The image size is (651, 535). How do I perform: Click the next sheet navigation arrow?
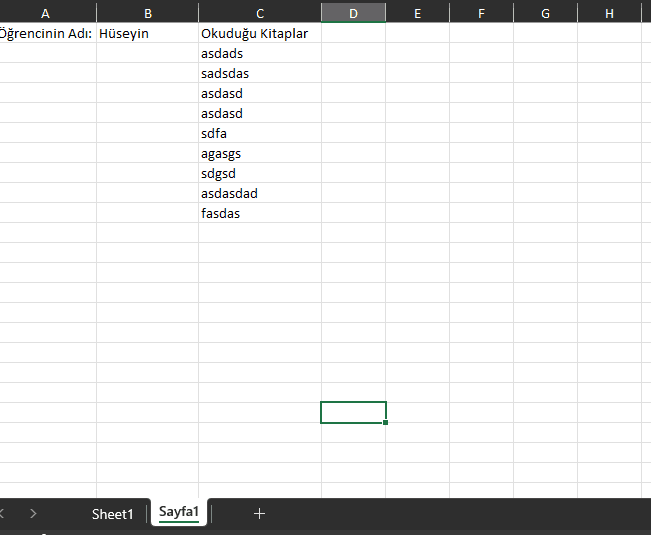tap(33, 513)
